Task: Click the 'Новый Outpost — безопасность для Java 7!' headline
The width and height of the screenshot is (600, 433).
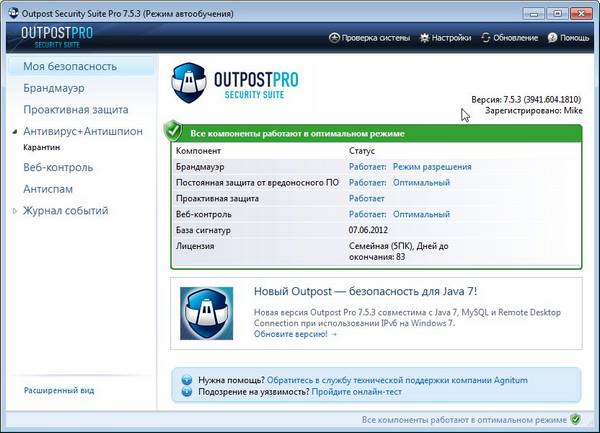Action: tap(365, 291)
